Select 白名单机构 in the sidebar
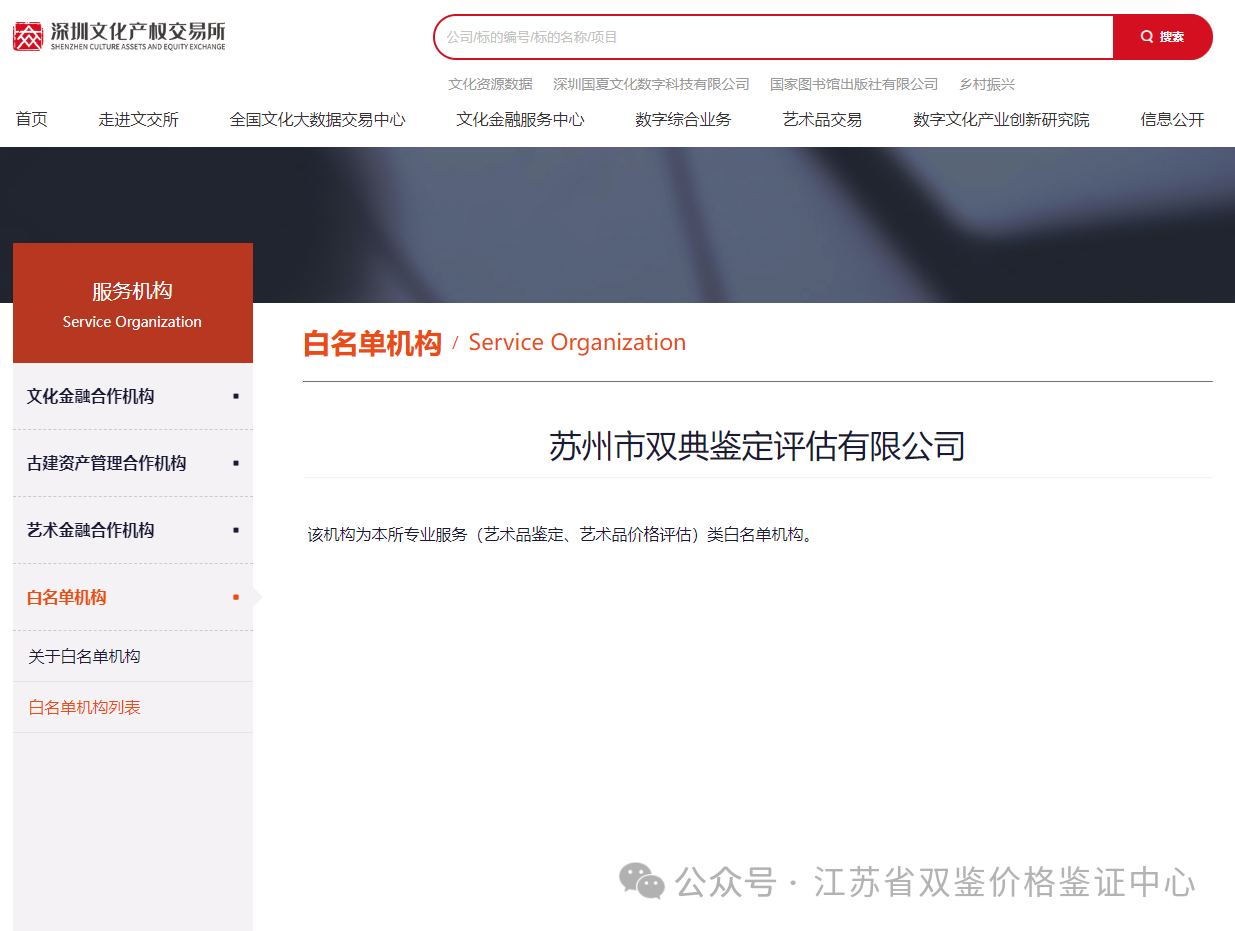 (x=133, y=597)
